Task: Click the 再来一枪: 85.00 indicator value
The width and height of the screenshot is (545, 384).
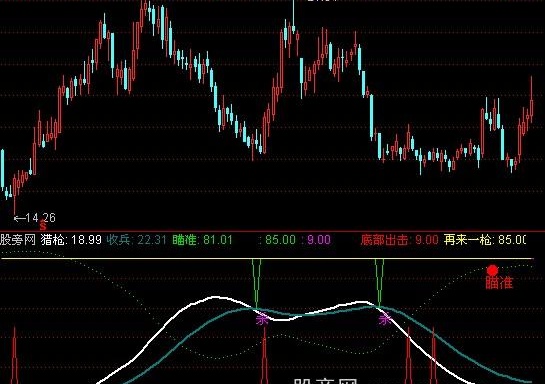Action: point(485,239)
